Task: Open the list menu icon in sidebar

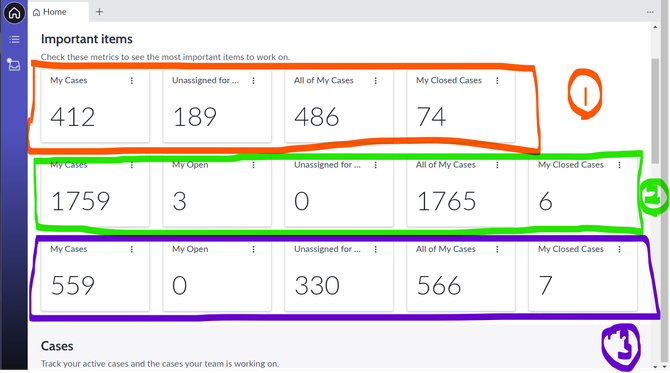Action: 14,40
